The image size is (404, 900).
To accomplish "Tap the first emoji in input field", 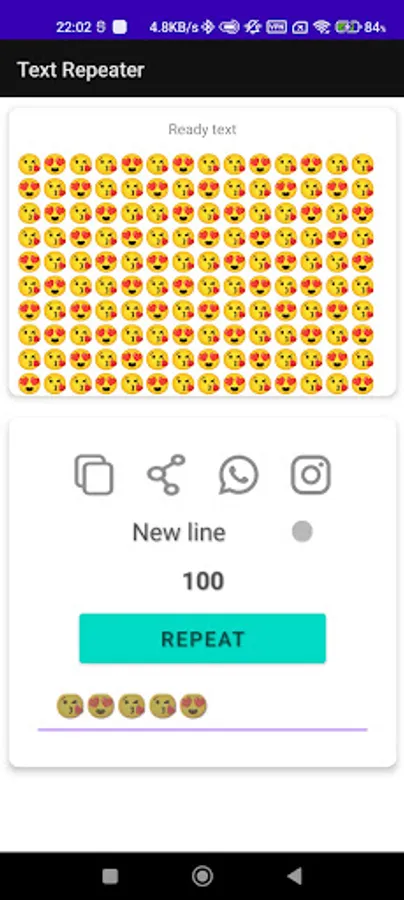I will 70,706.
